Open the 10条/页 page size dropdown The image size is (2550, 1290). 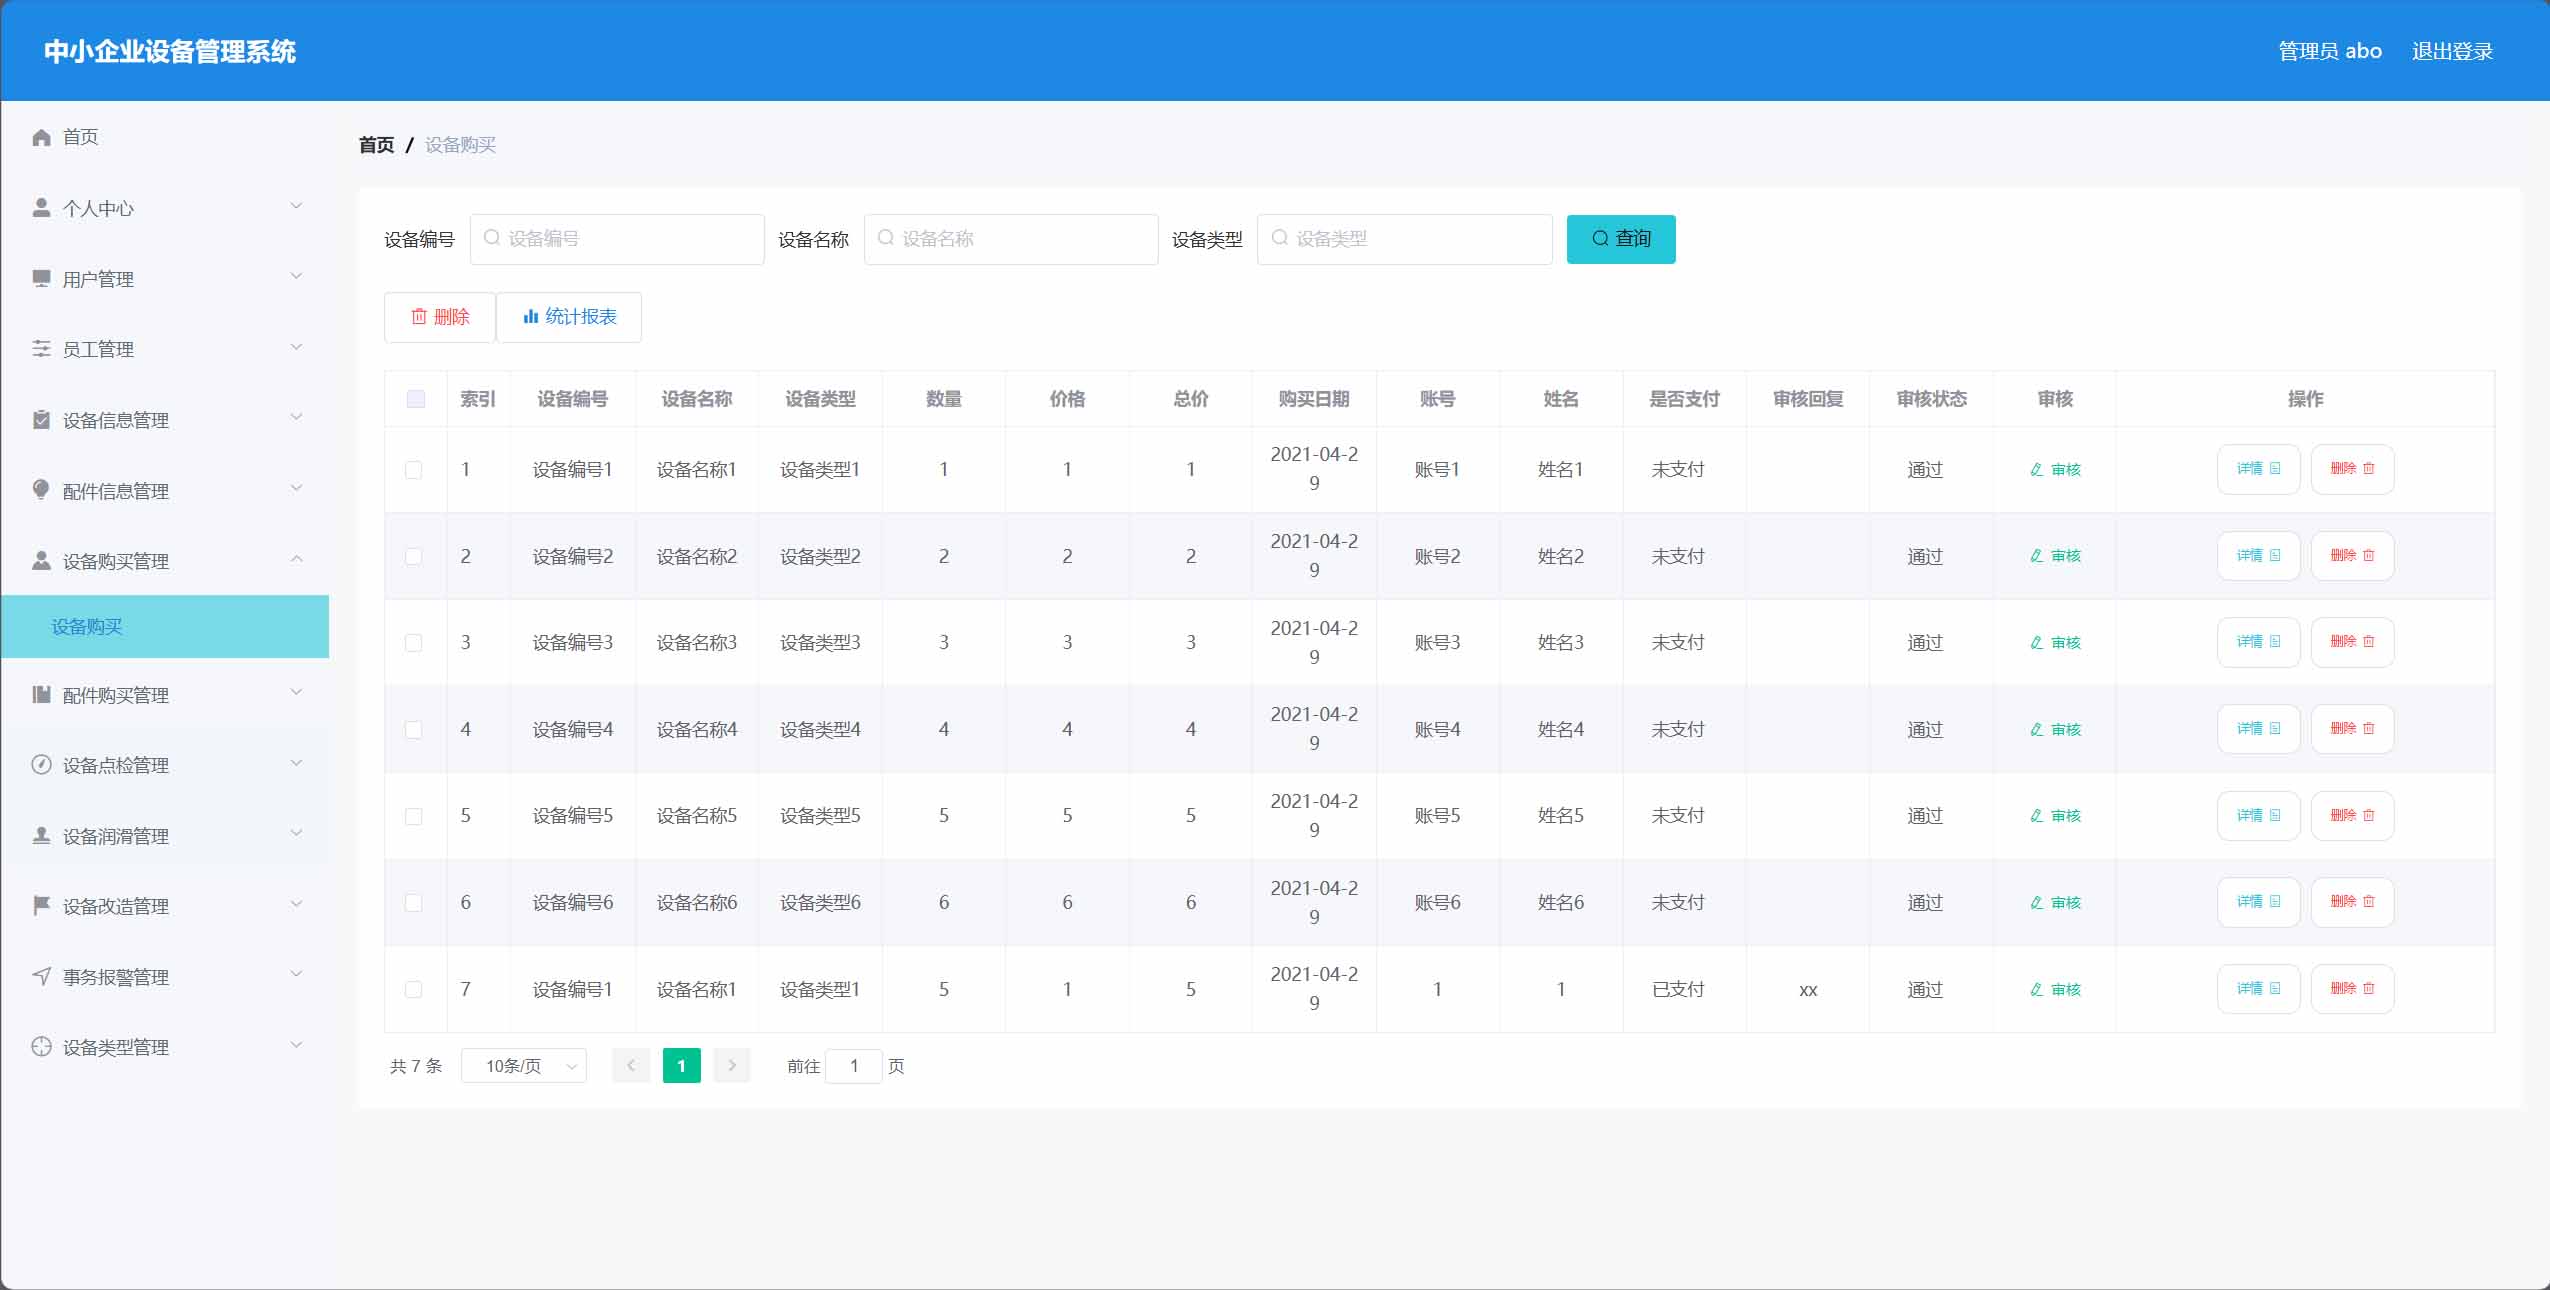pyautogui.click(x=524, y=1066)
